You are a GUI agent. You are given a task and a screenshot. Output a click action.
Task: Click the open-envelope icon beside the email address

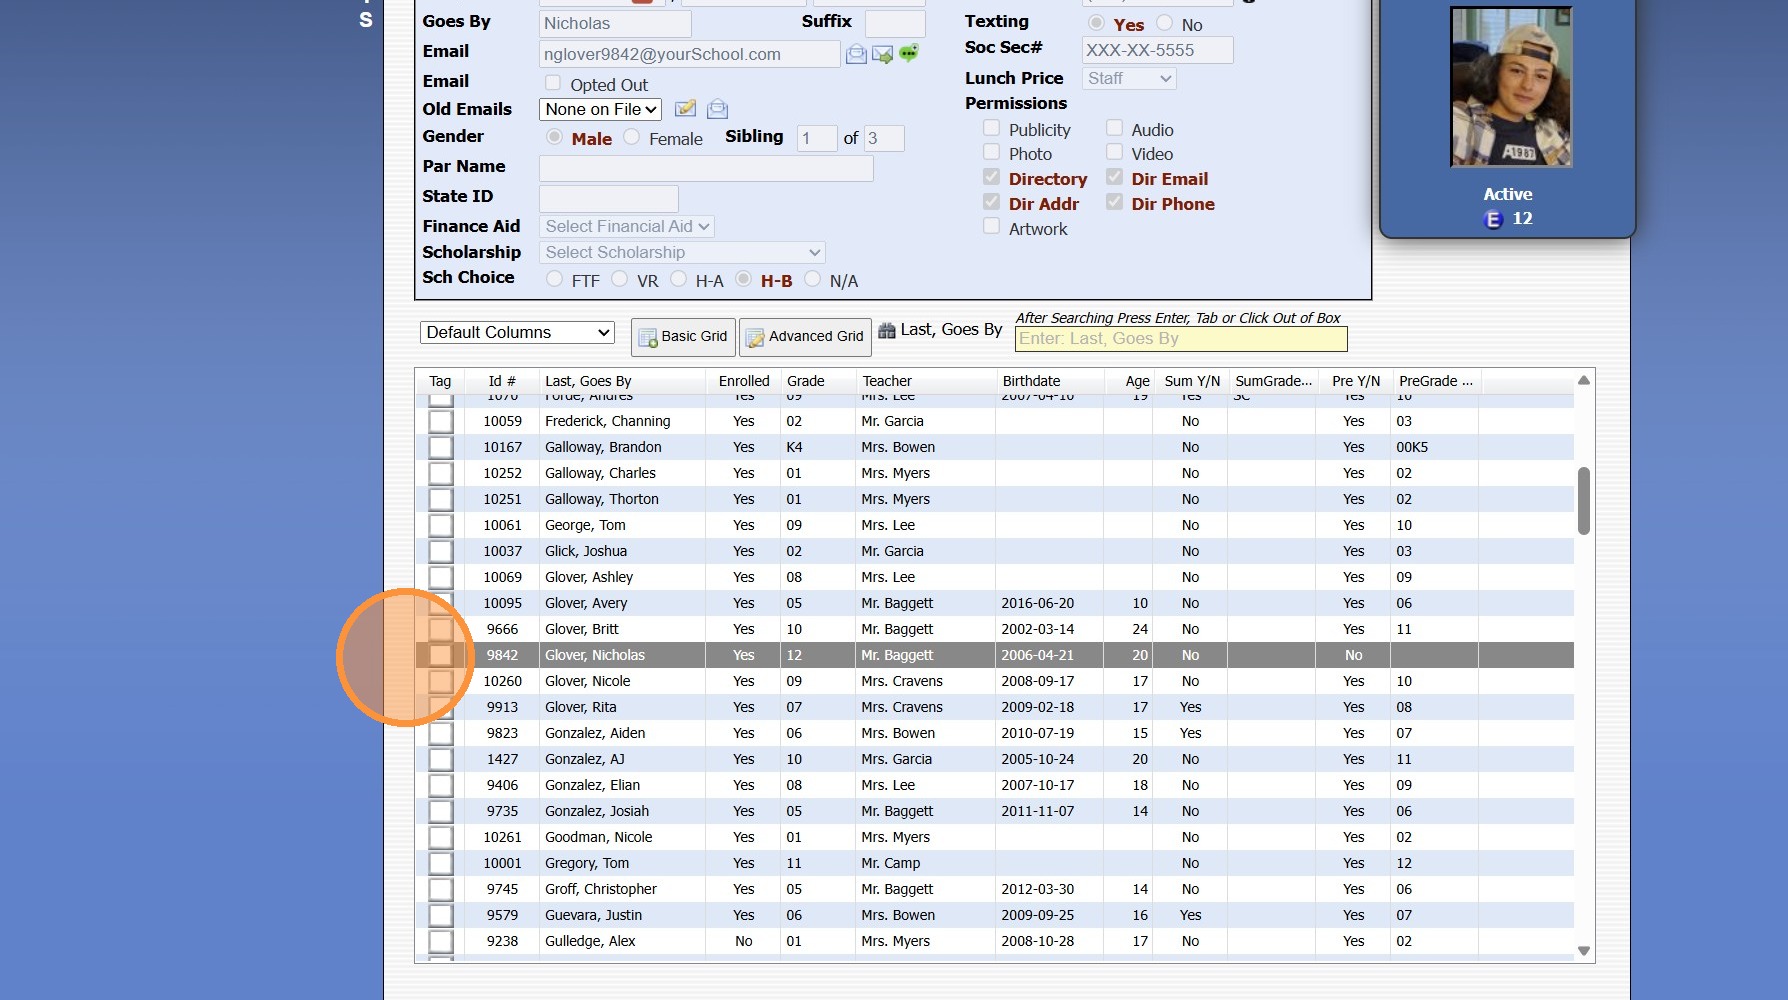pos(856,54)
